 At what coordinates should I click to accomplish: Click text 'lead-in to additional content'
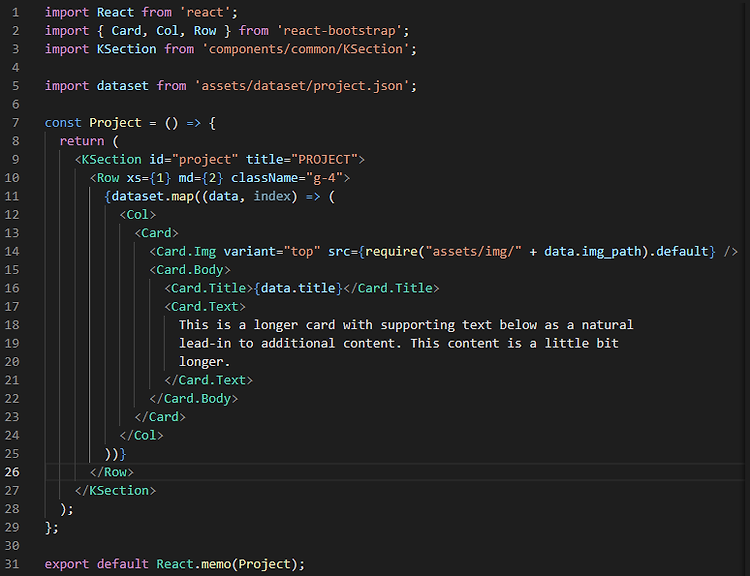[287, 343]
